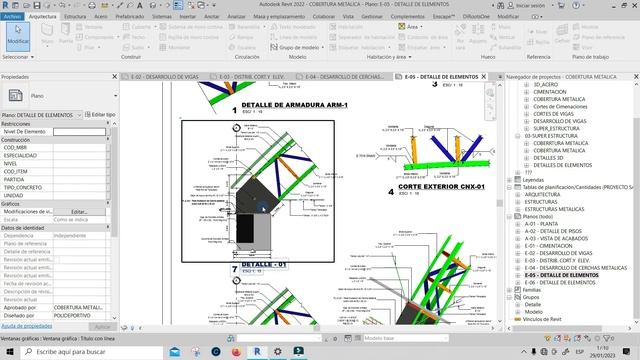
Task: Open the Revit application menu logo
Action: [5, 5]
